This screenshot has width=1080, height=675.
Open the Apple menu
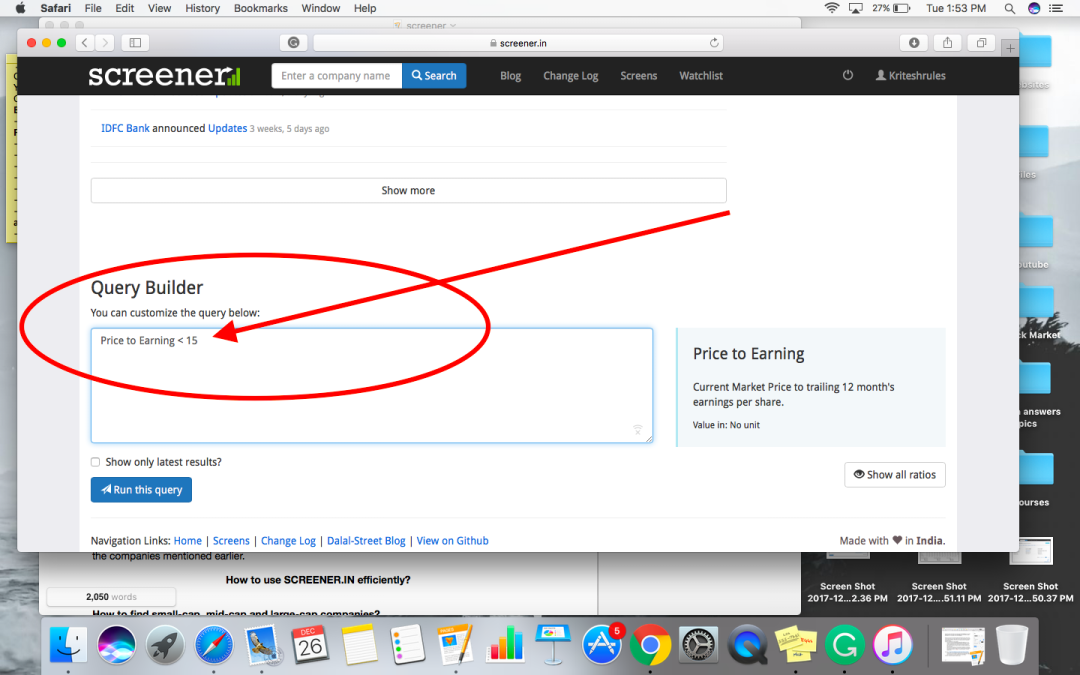[20, 8]
